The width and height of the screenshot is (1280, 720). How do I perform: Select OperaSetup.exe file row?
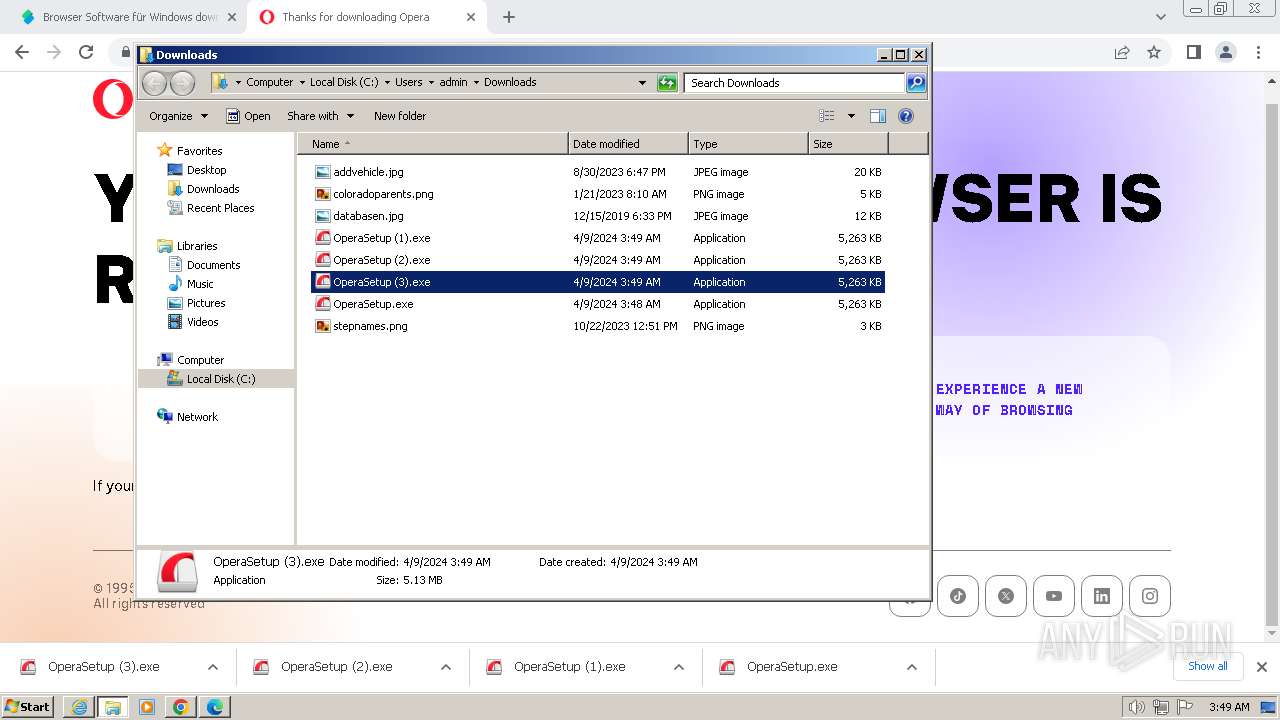click(598, 304)
